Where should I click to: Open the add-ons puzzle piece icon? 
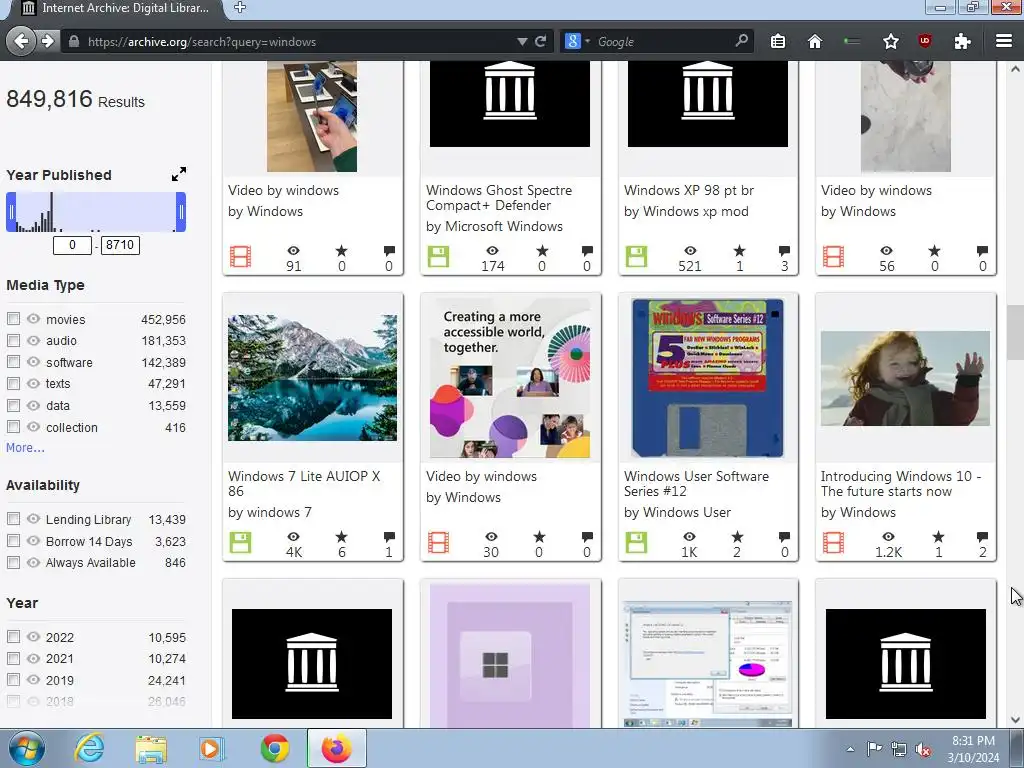click(x=962, y=41)
